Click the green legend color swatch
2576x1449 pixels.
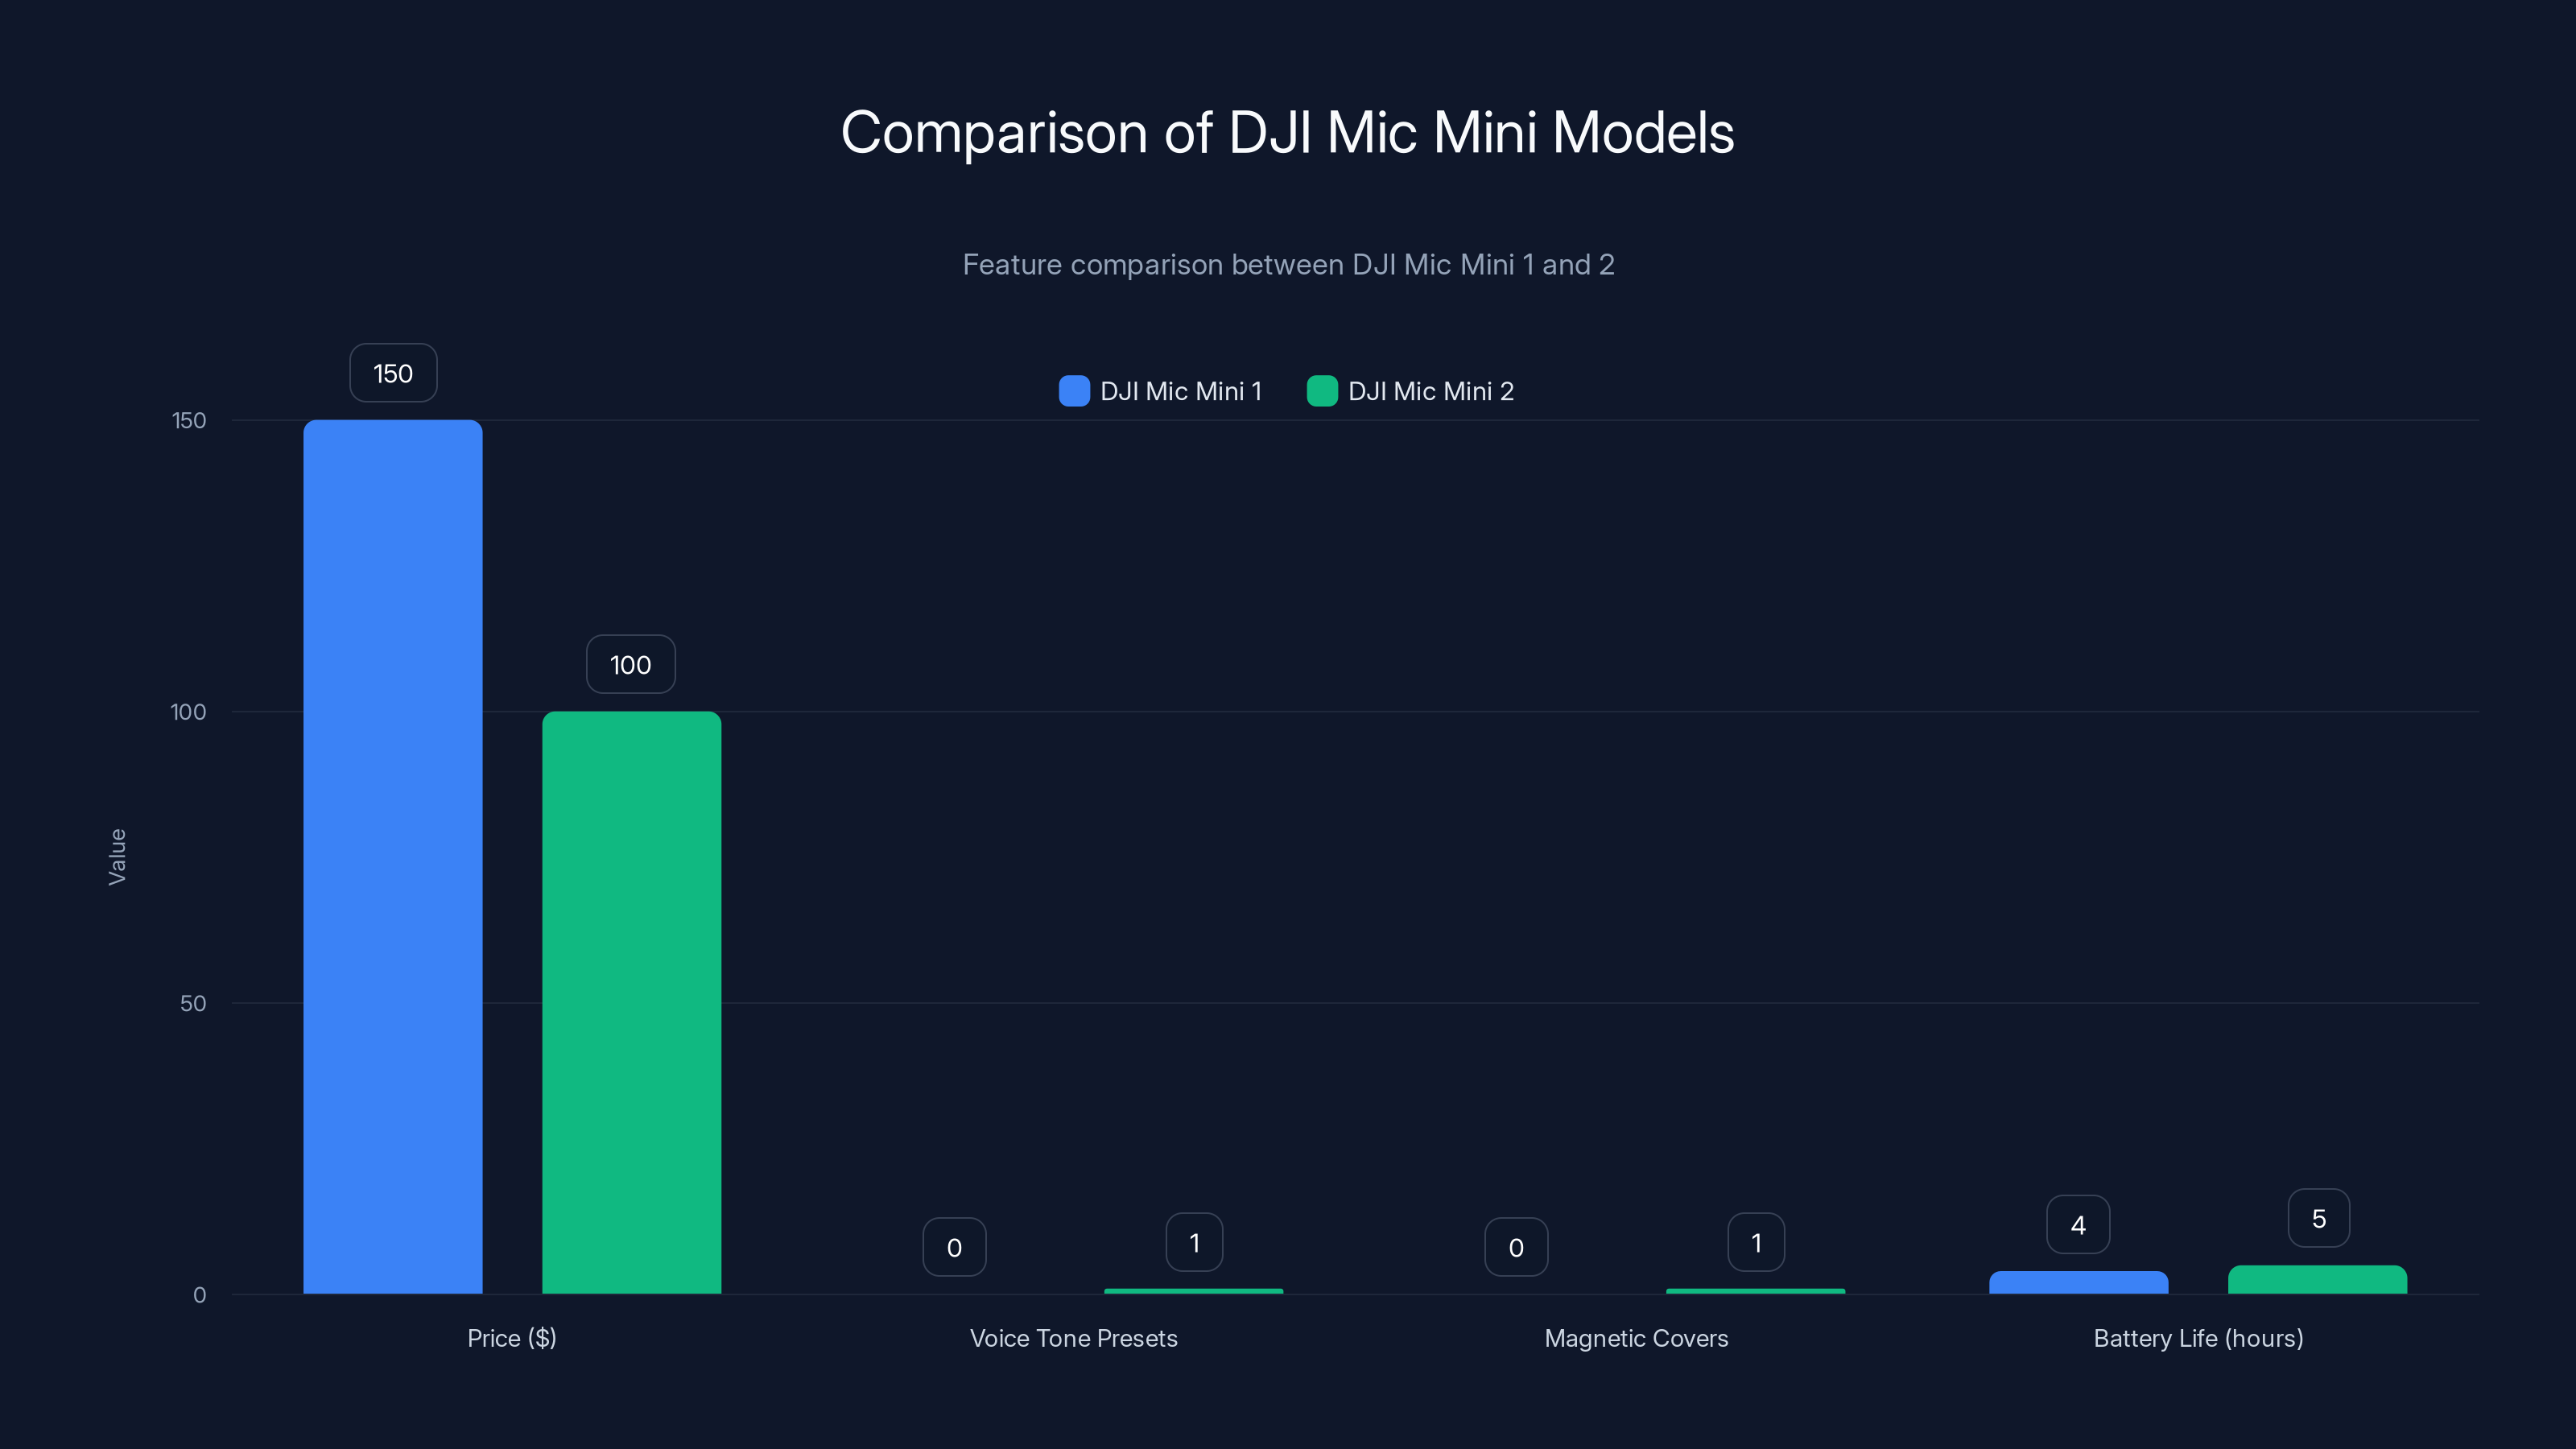[1322, 391]
